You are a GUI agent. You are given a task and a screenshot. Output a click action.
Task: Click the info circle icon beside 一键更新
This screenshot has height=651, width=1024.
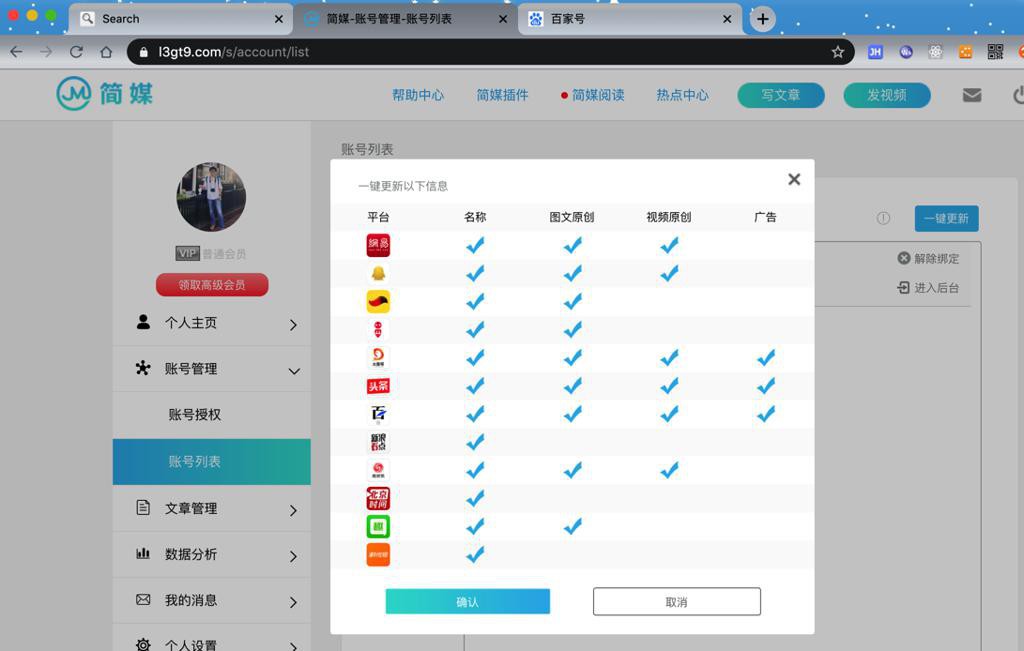pos(883,218)
